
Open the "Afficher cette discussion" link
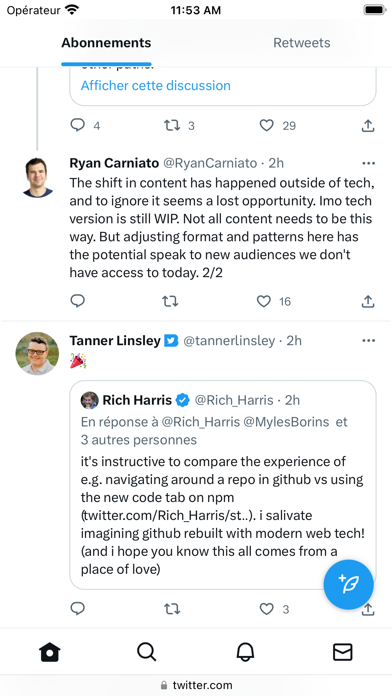[156, 85]
